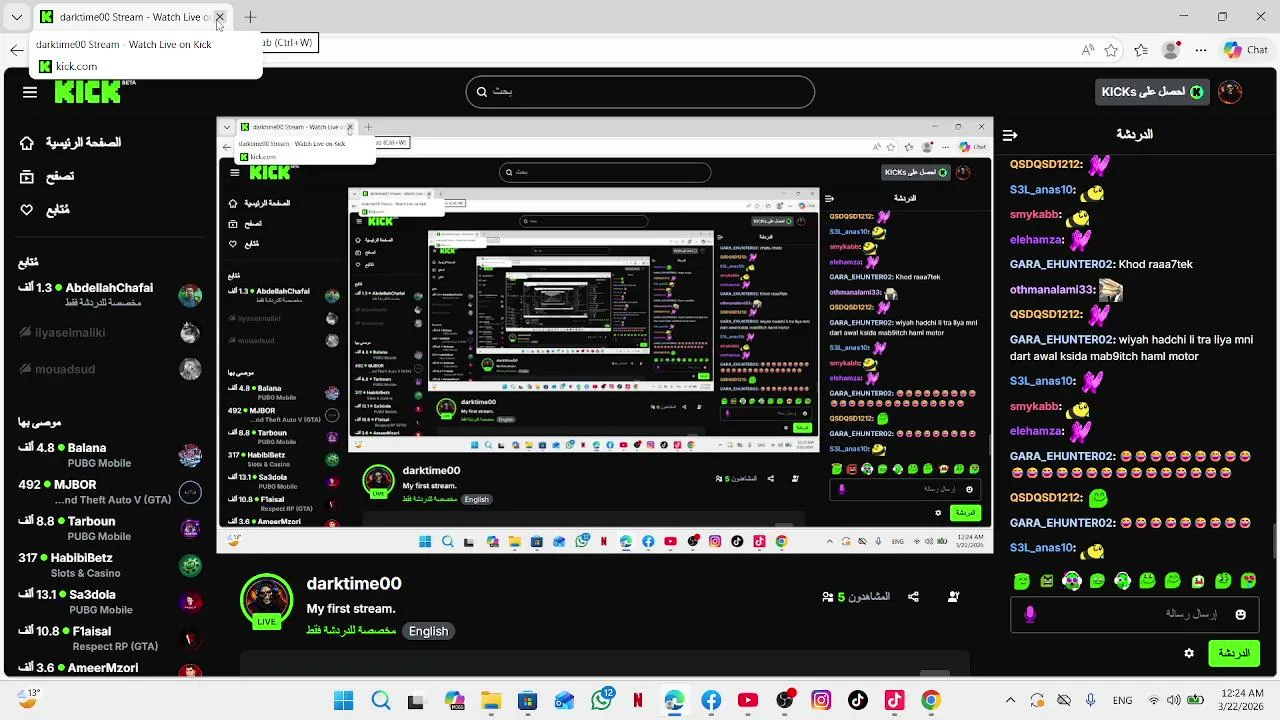
Task: Open HabibiBetz Slots & Casino channel
Action: pos(110,565)
